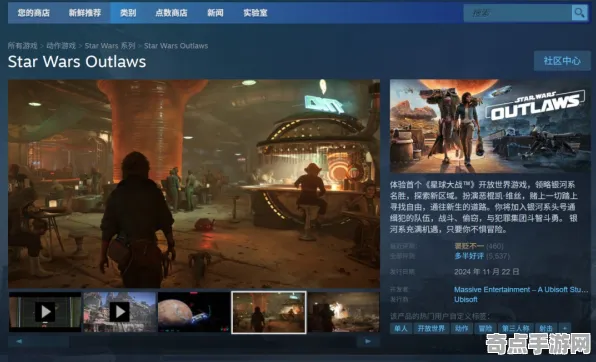Focus the store search input field
596x362 pixels.
518,13
